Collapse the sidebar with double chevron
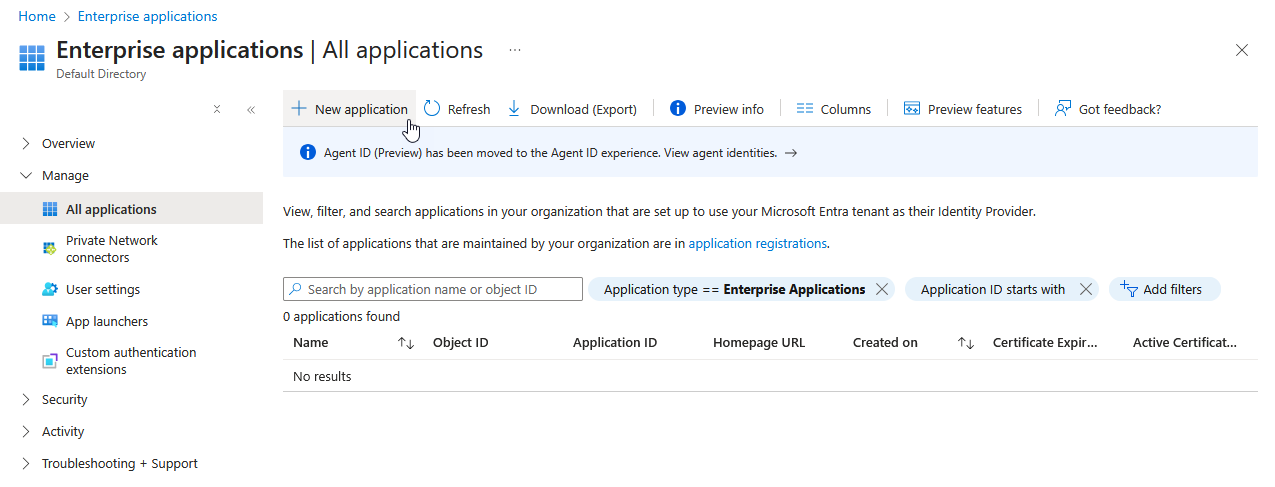Viewport: 1275px width, 487px height. (x=250, y=110)
